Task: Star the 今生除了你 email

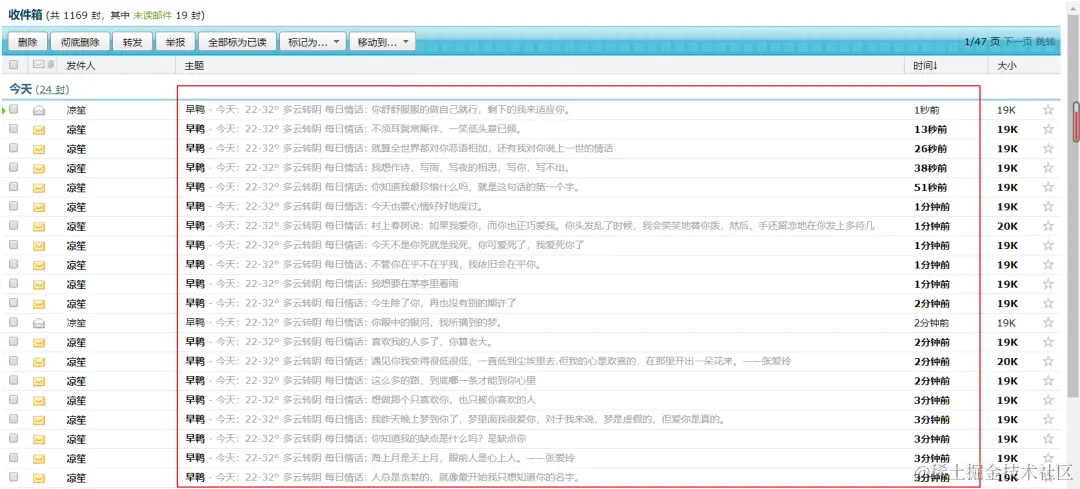Action: coord(1048,302)
